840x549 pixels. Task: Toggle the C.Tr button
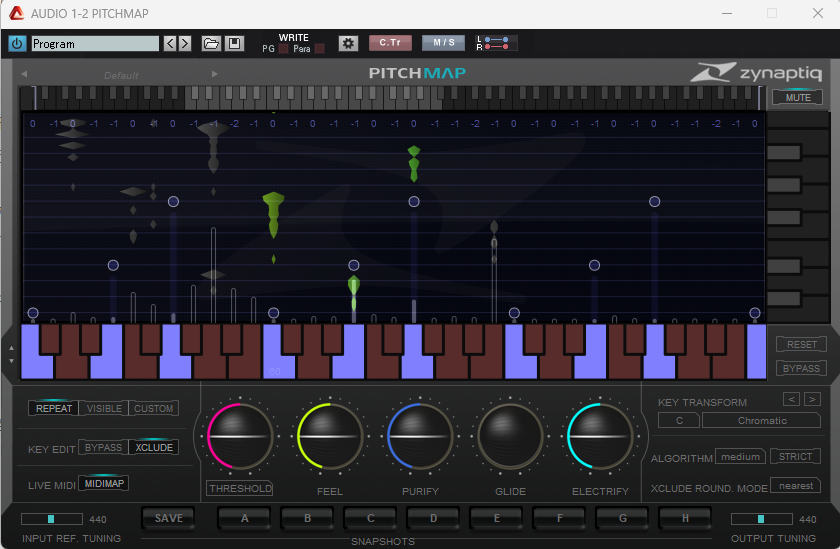390,43
